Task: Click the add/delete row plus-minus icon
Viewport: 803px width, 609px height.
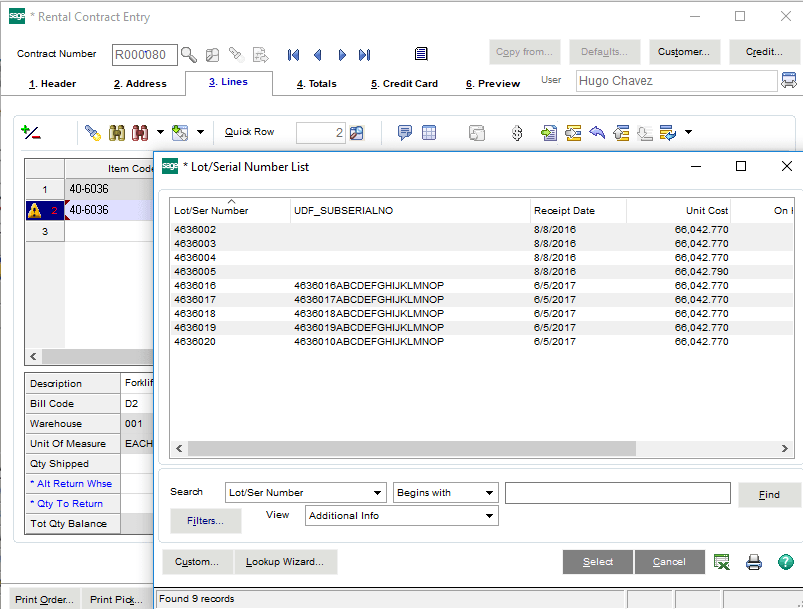Action: pyautogui.click(x=31, y=133)
